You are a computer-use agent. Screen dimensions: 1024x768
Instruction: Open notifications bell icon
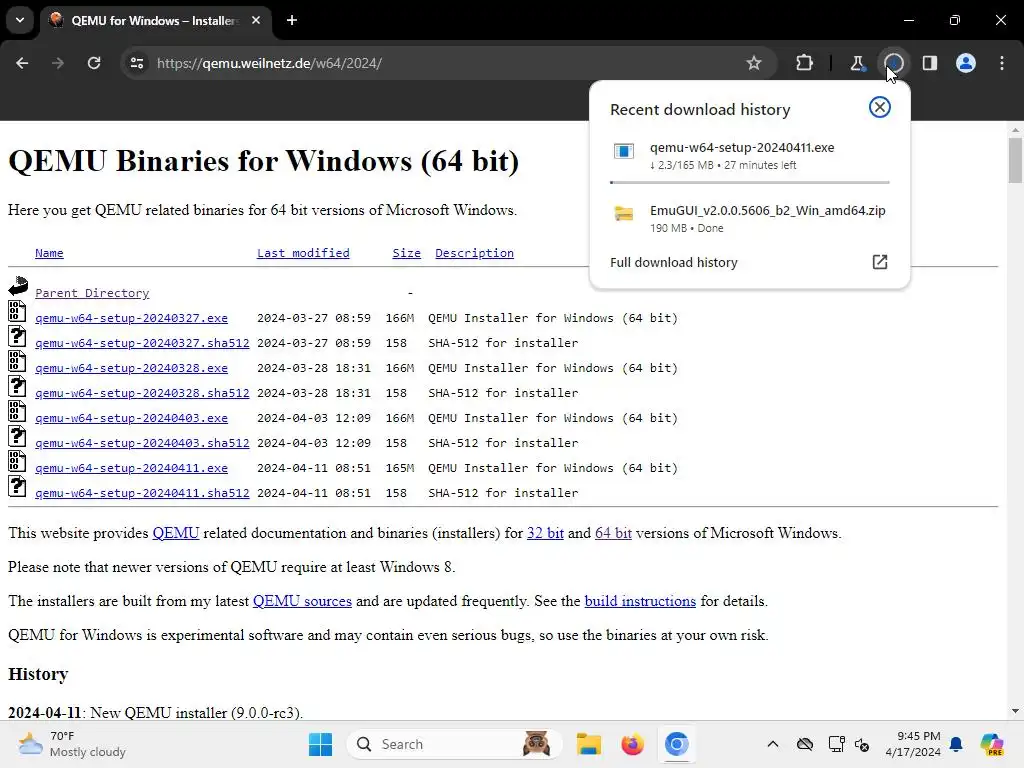point(956,744)
